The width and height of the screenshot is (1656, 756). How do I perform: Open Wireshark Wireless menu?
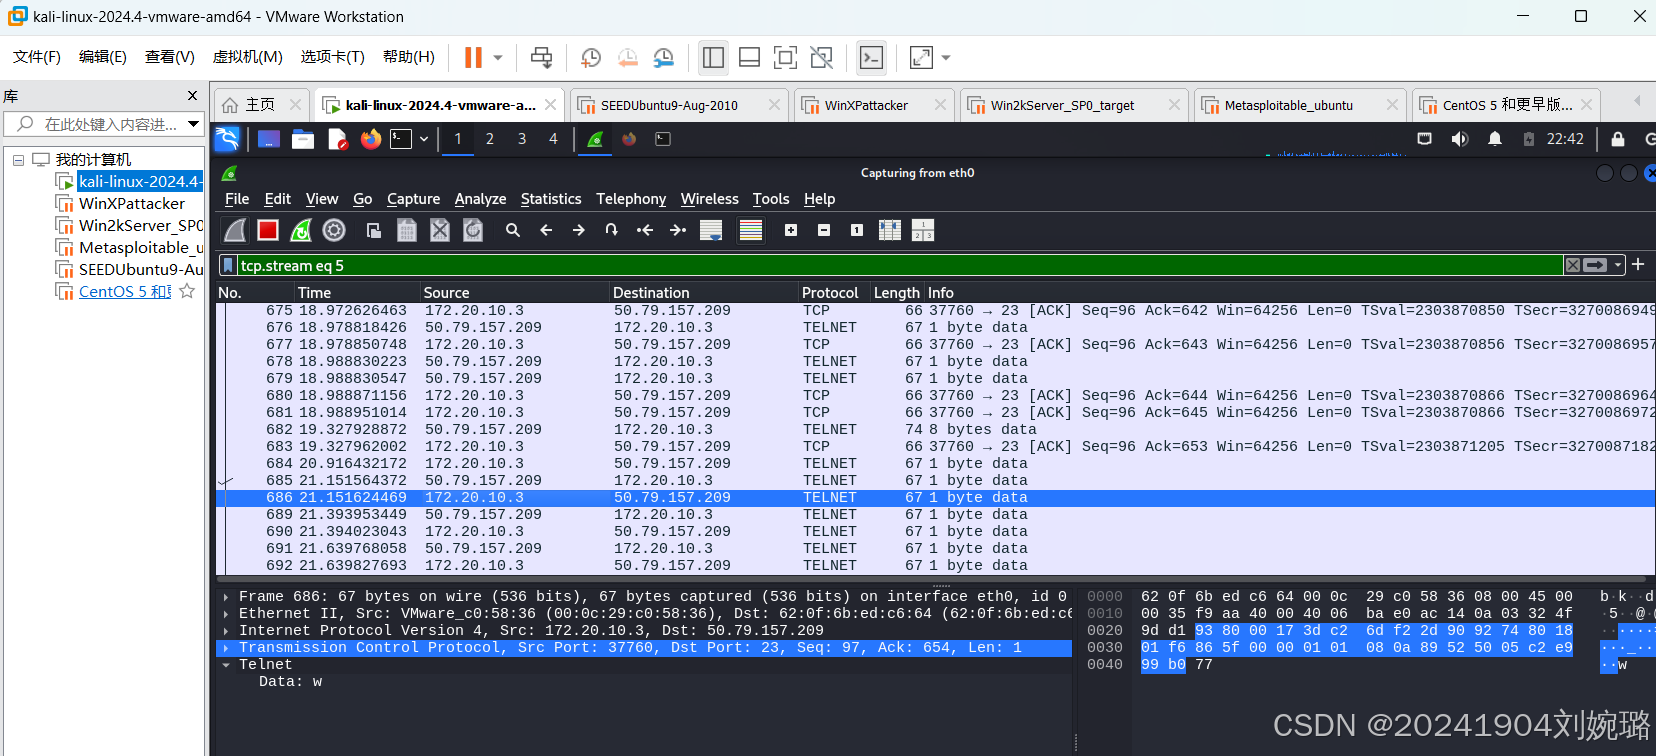tap(710, 199)
